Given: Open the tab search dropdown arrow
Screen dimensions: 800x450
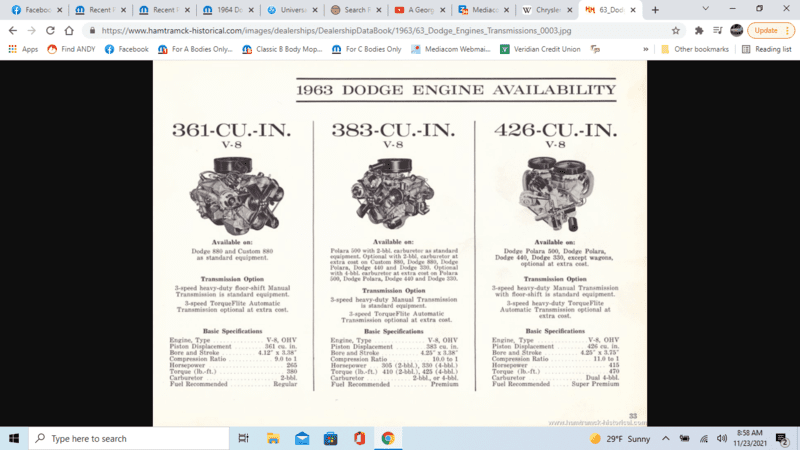Looking at the screenshot, I should (x=706, y=9).
